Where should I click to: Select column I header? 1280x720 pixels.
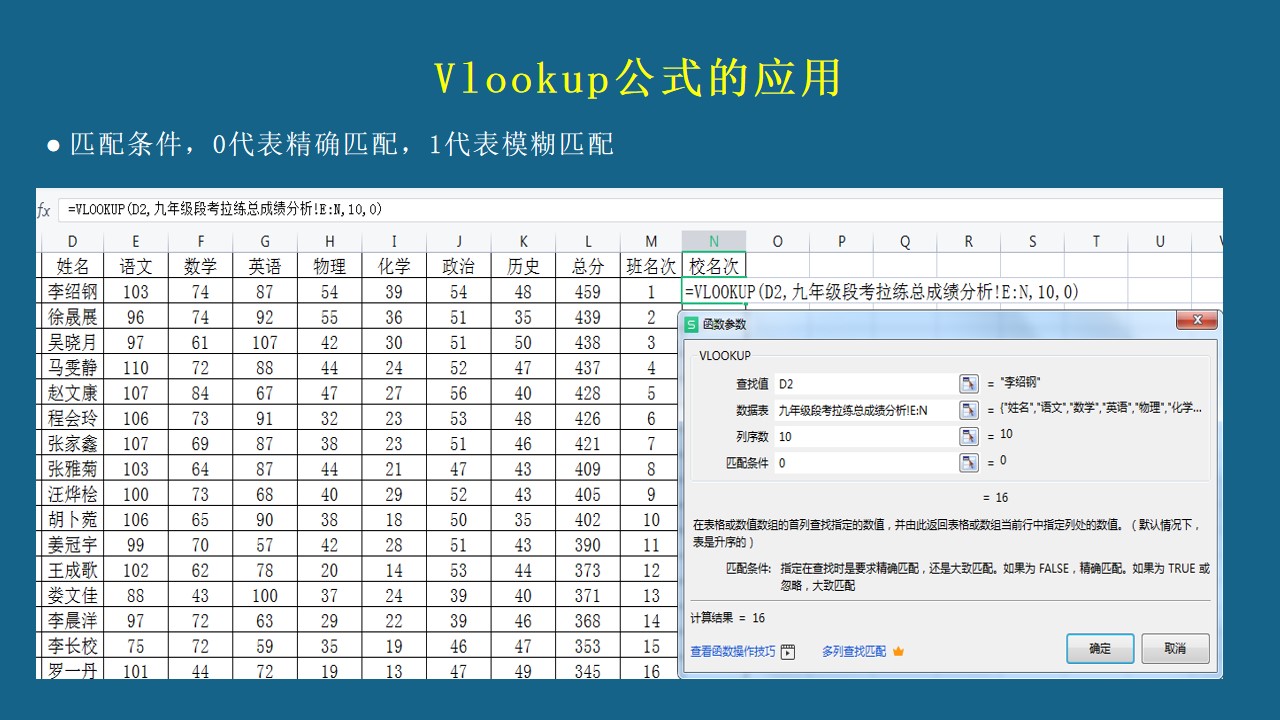pos(394,241)
